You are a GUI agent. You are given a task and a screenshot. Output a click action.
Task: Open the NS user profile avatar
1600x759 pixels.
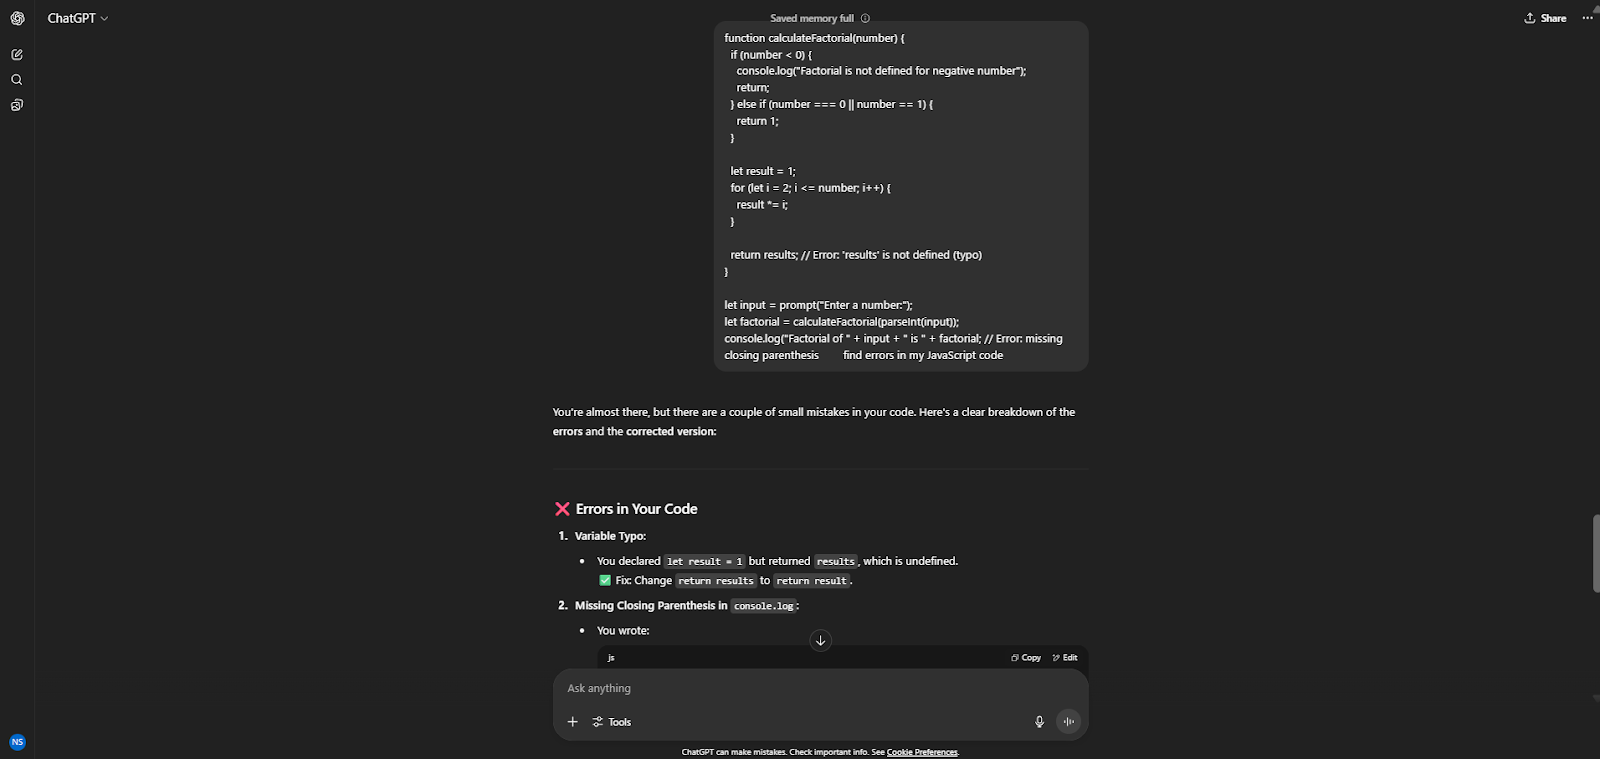(x=17, y=742)
